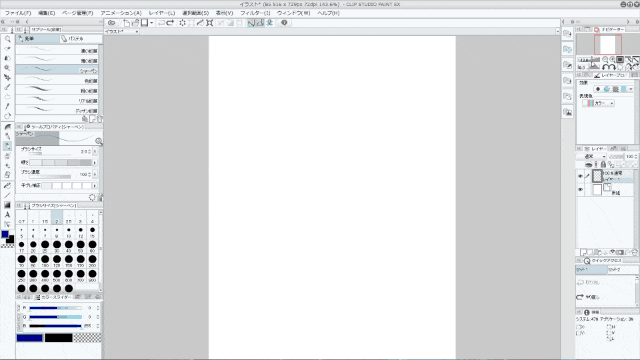
Task: Open Layer Property effect dropdown arrow
Action: pos(631,89)
